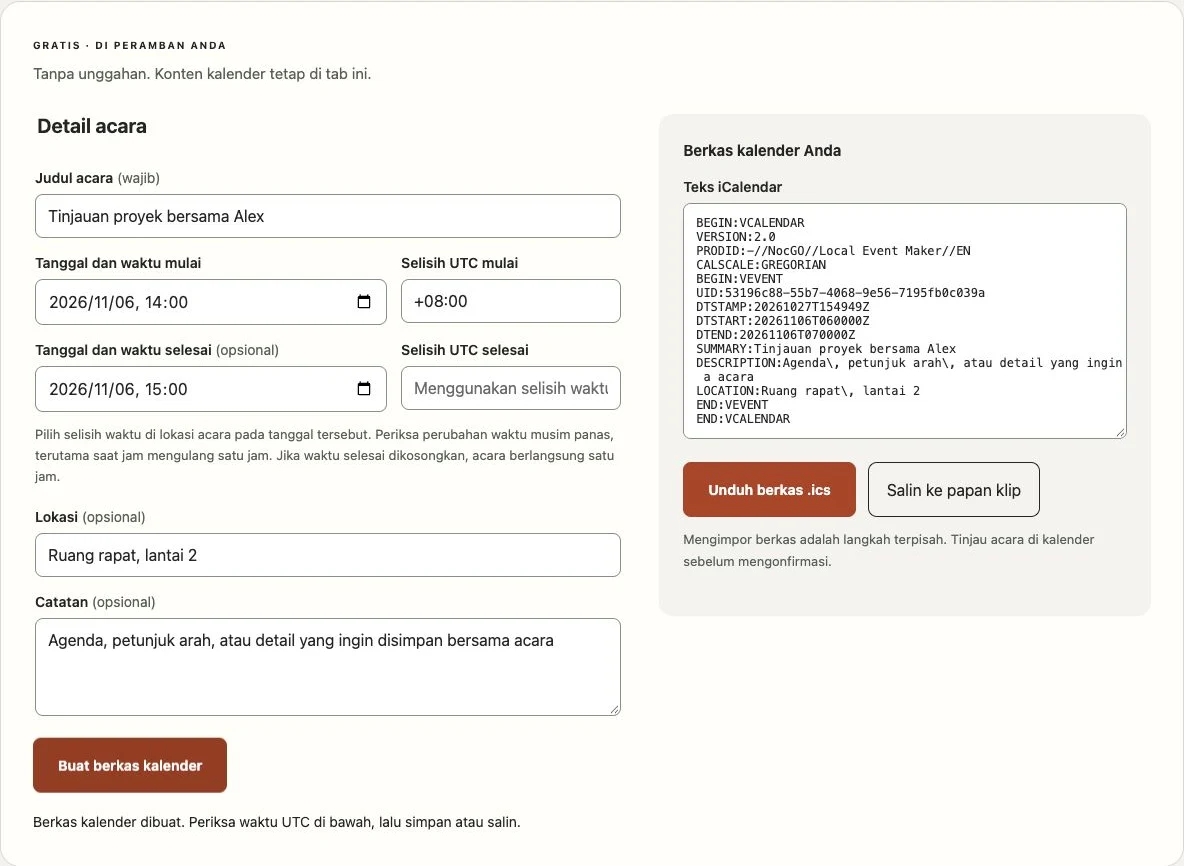The image size is (1184, 866).
Task: Click the DTEND:20261106T070000Z line
Action: pyautogui.click(x=775, y=334)
